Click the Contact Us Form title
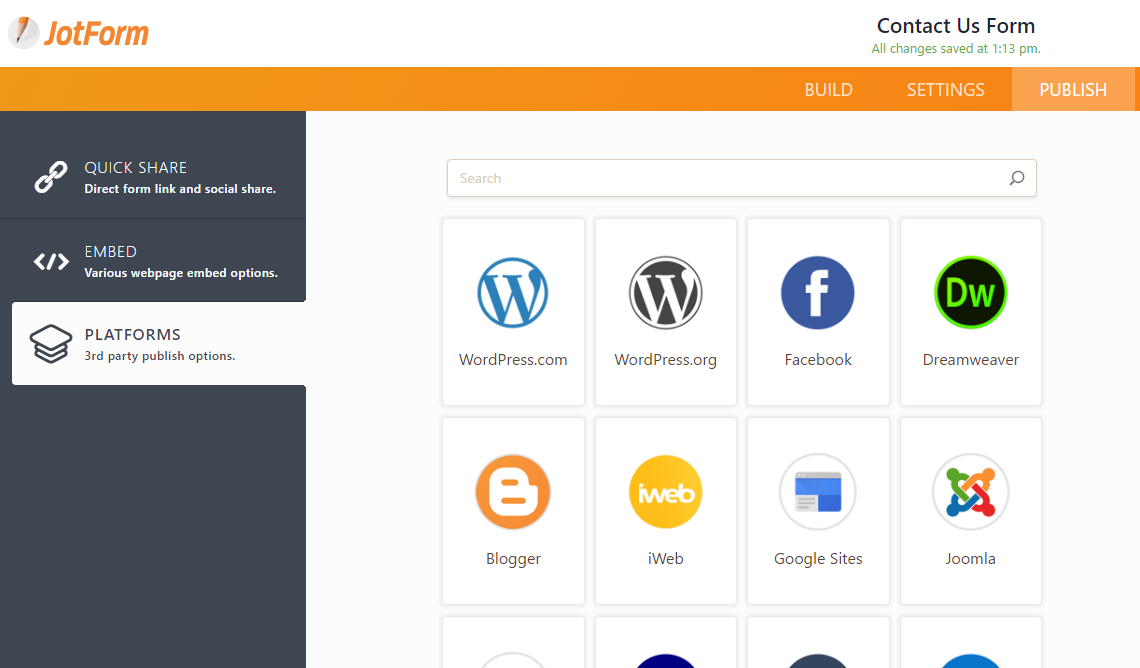 coord(955,26)
